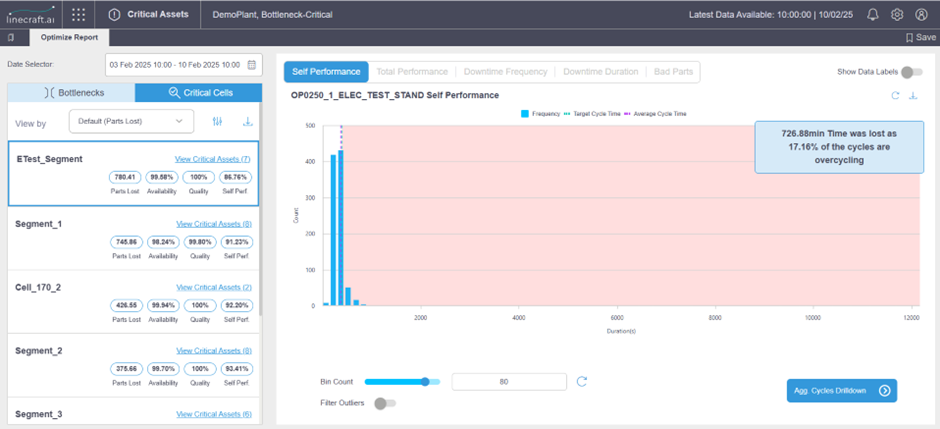Select the Segment_2 card title
Viewport: 940px width, 429px height.
(38, 351)
